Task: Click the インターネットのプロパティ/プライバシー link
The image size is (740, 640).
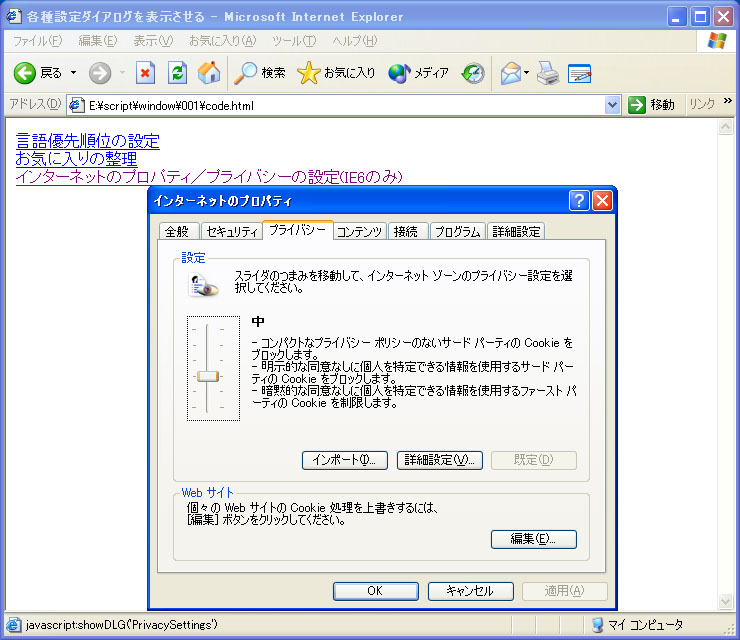Action: (x=209, y=177)
